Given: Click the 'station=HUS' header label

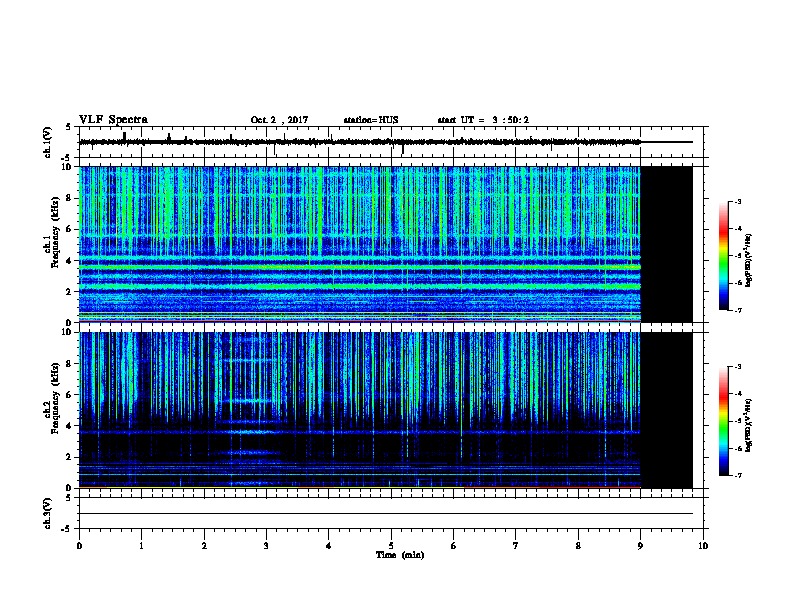Looking at the screenshot, I should (371, 120).
